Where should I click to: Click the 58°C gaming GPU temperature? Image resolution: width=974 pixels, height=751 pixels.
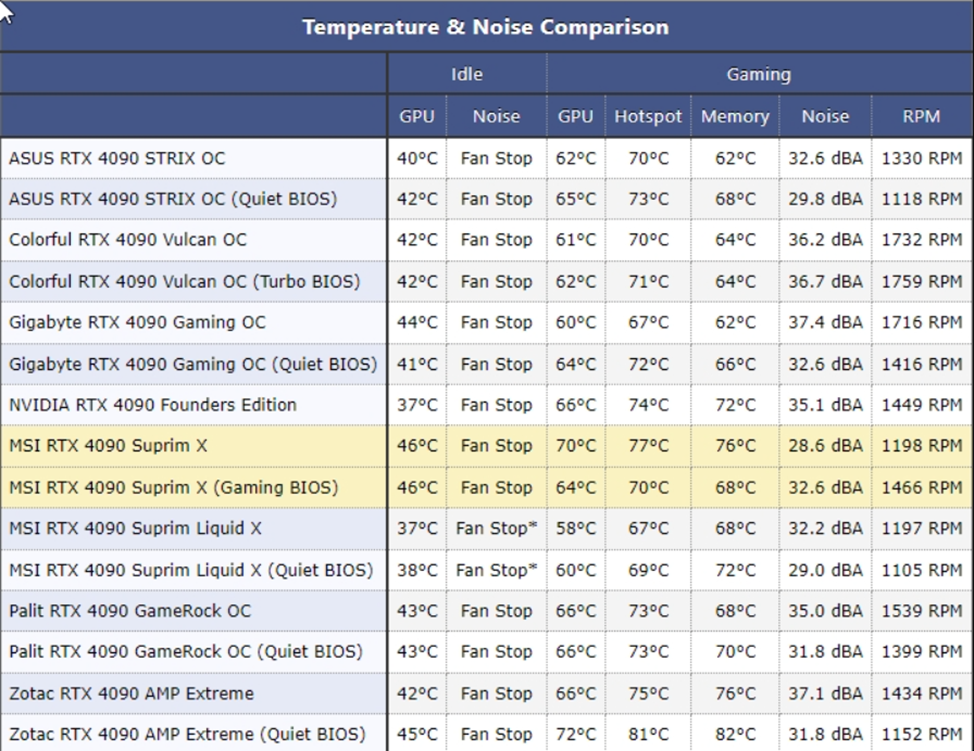(x=575, y=528)
